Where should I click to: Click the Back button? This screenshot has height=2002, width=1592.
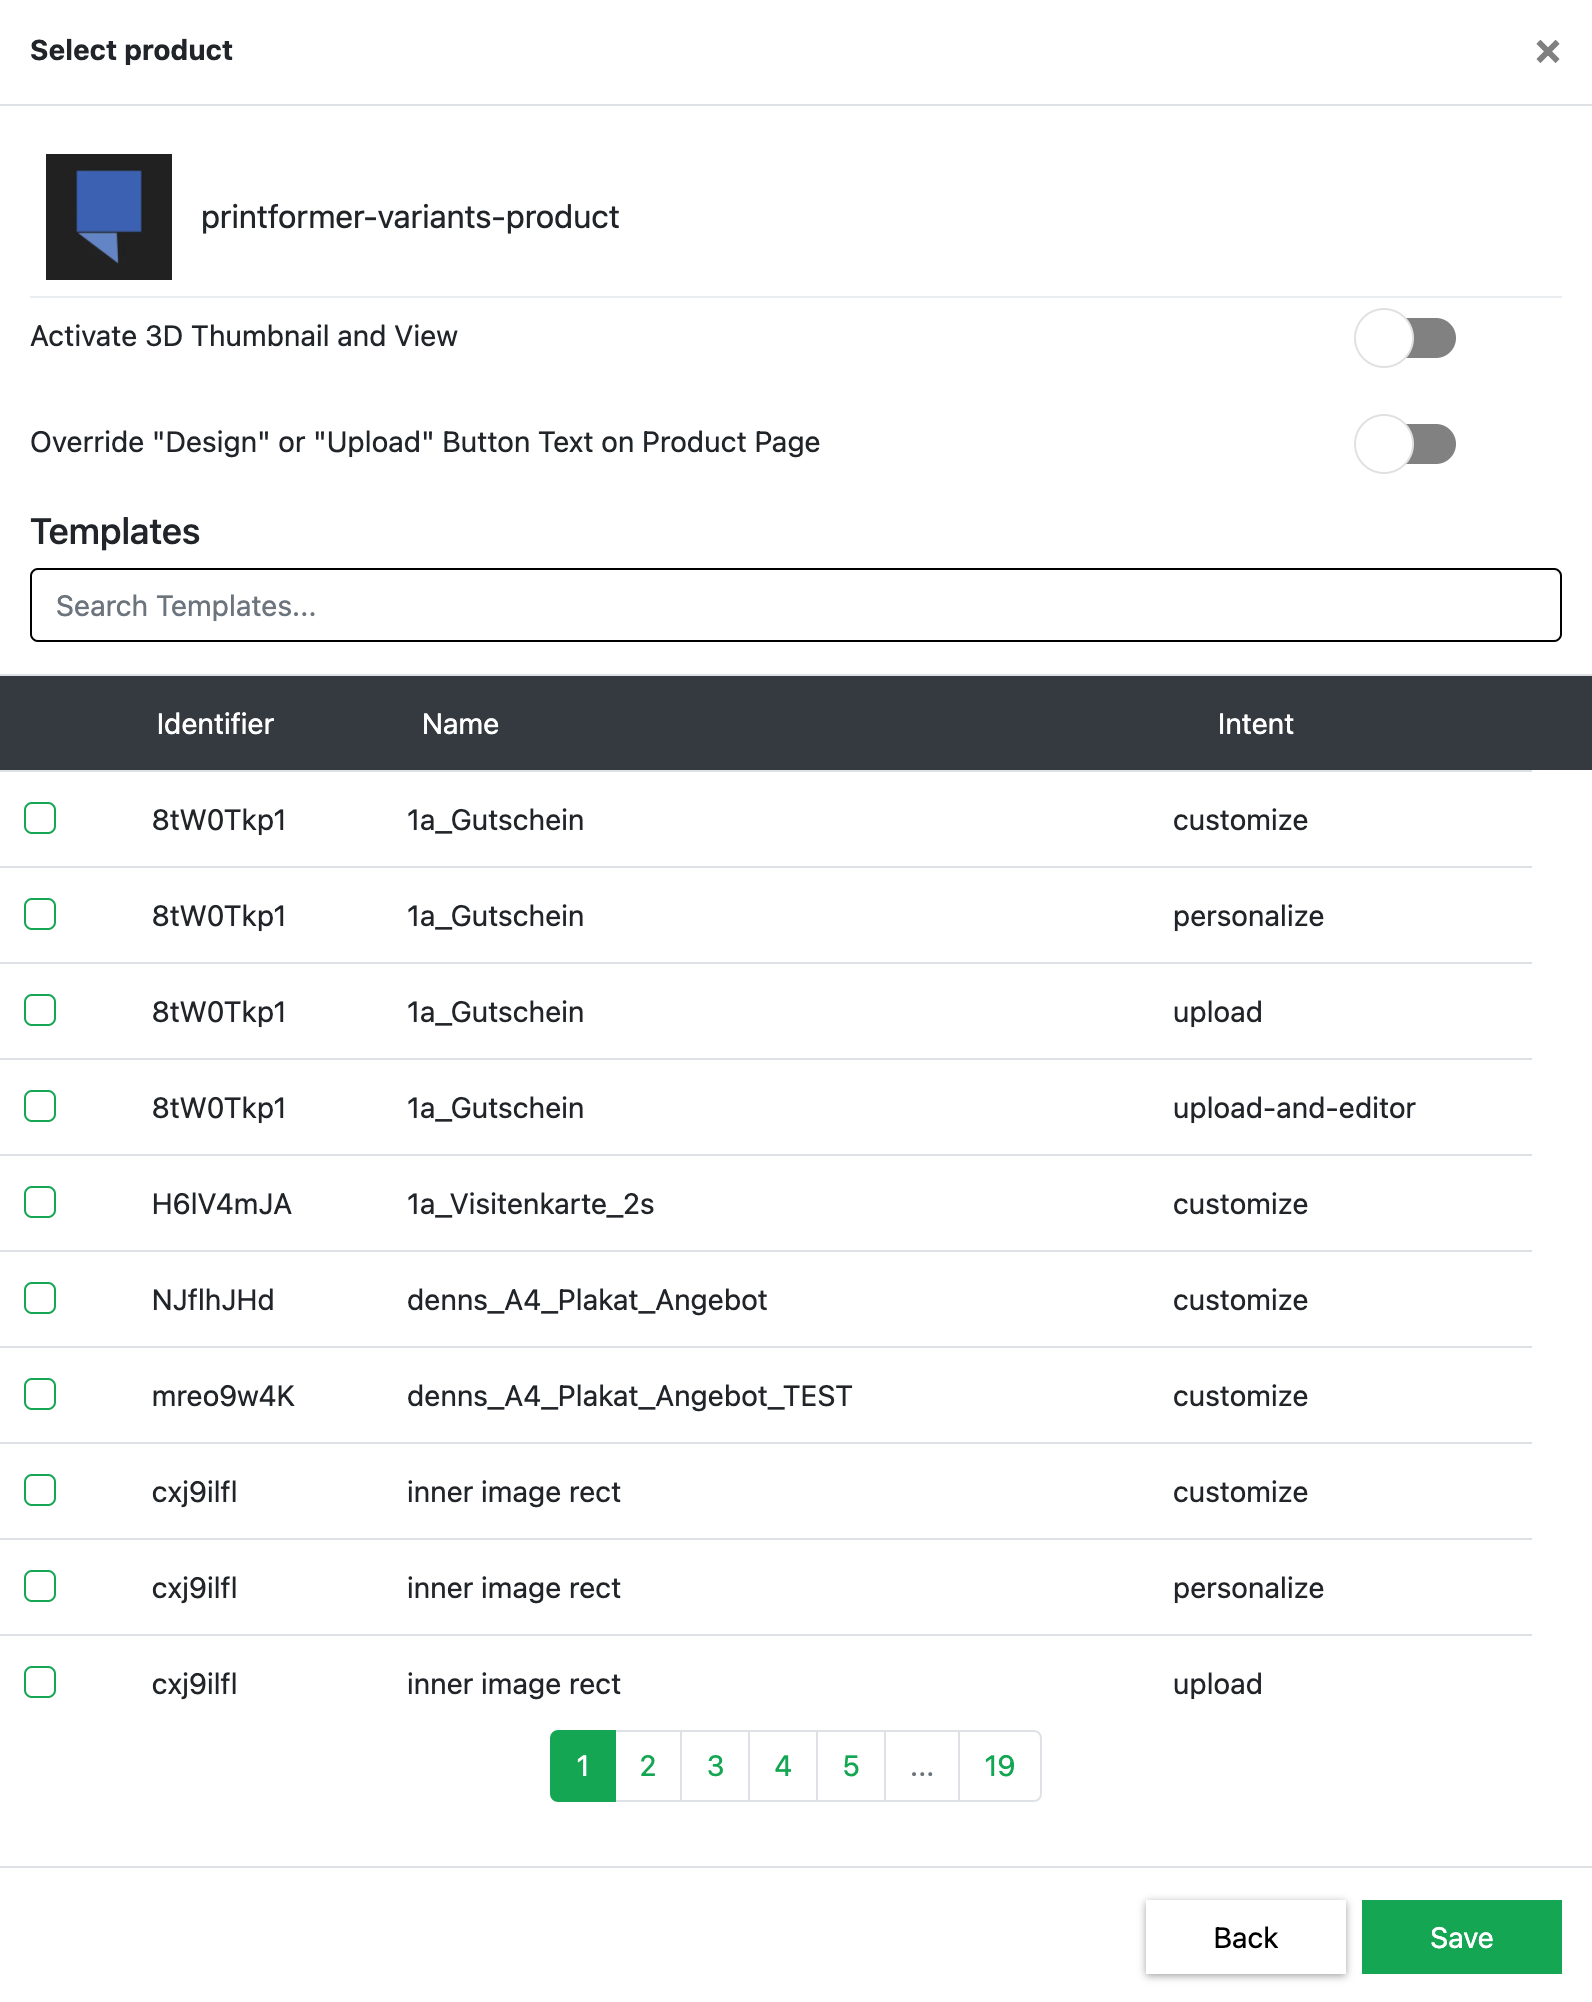tap(1245, 1937)
